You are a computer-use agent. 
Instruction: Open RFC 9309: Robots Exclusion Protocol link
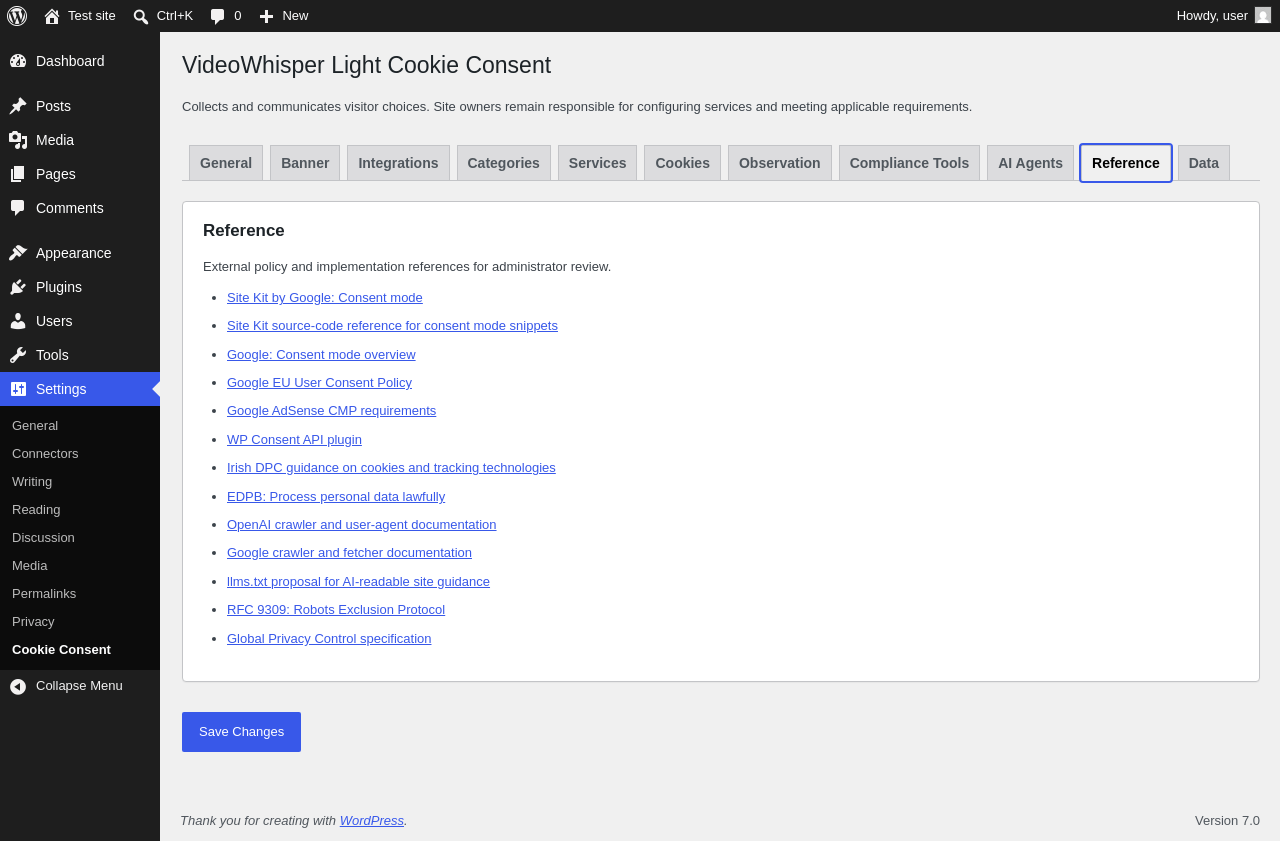[x=336, y=609]
